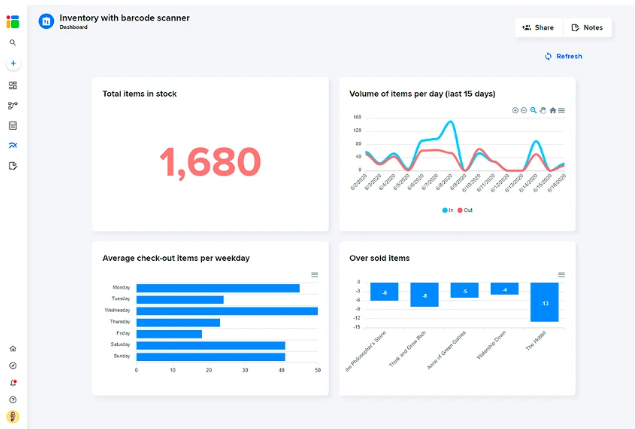Open the help question mark icon

[x=13, y=400]
